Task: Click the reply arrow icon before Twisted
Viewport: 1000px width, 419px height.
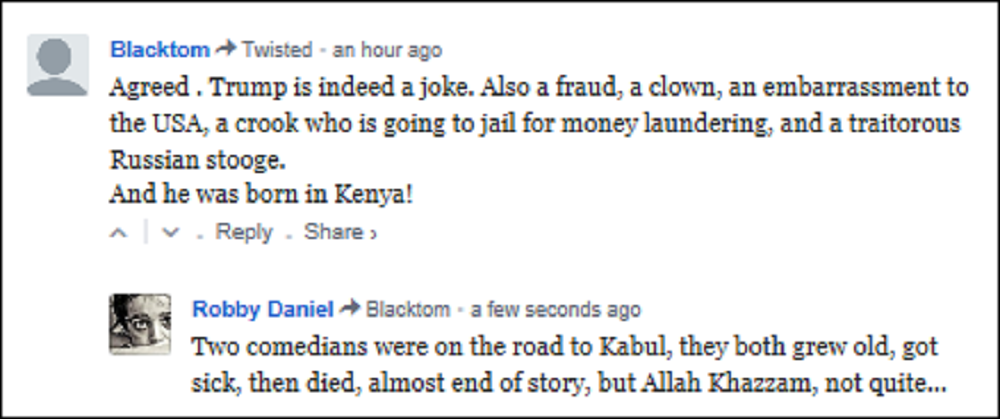Action: pyautogui.click(x=226, y=49)
